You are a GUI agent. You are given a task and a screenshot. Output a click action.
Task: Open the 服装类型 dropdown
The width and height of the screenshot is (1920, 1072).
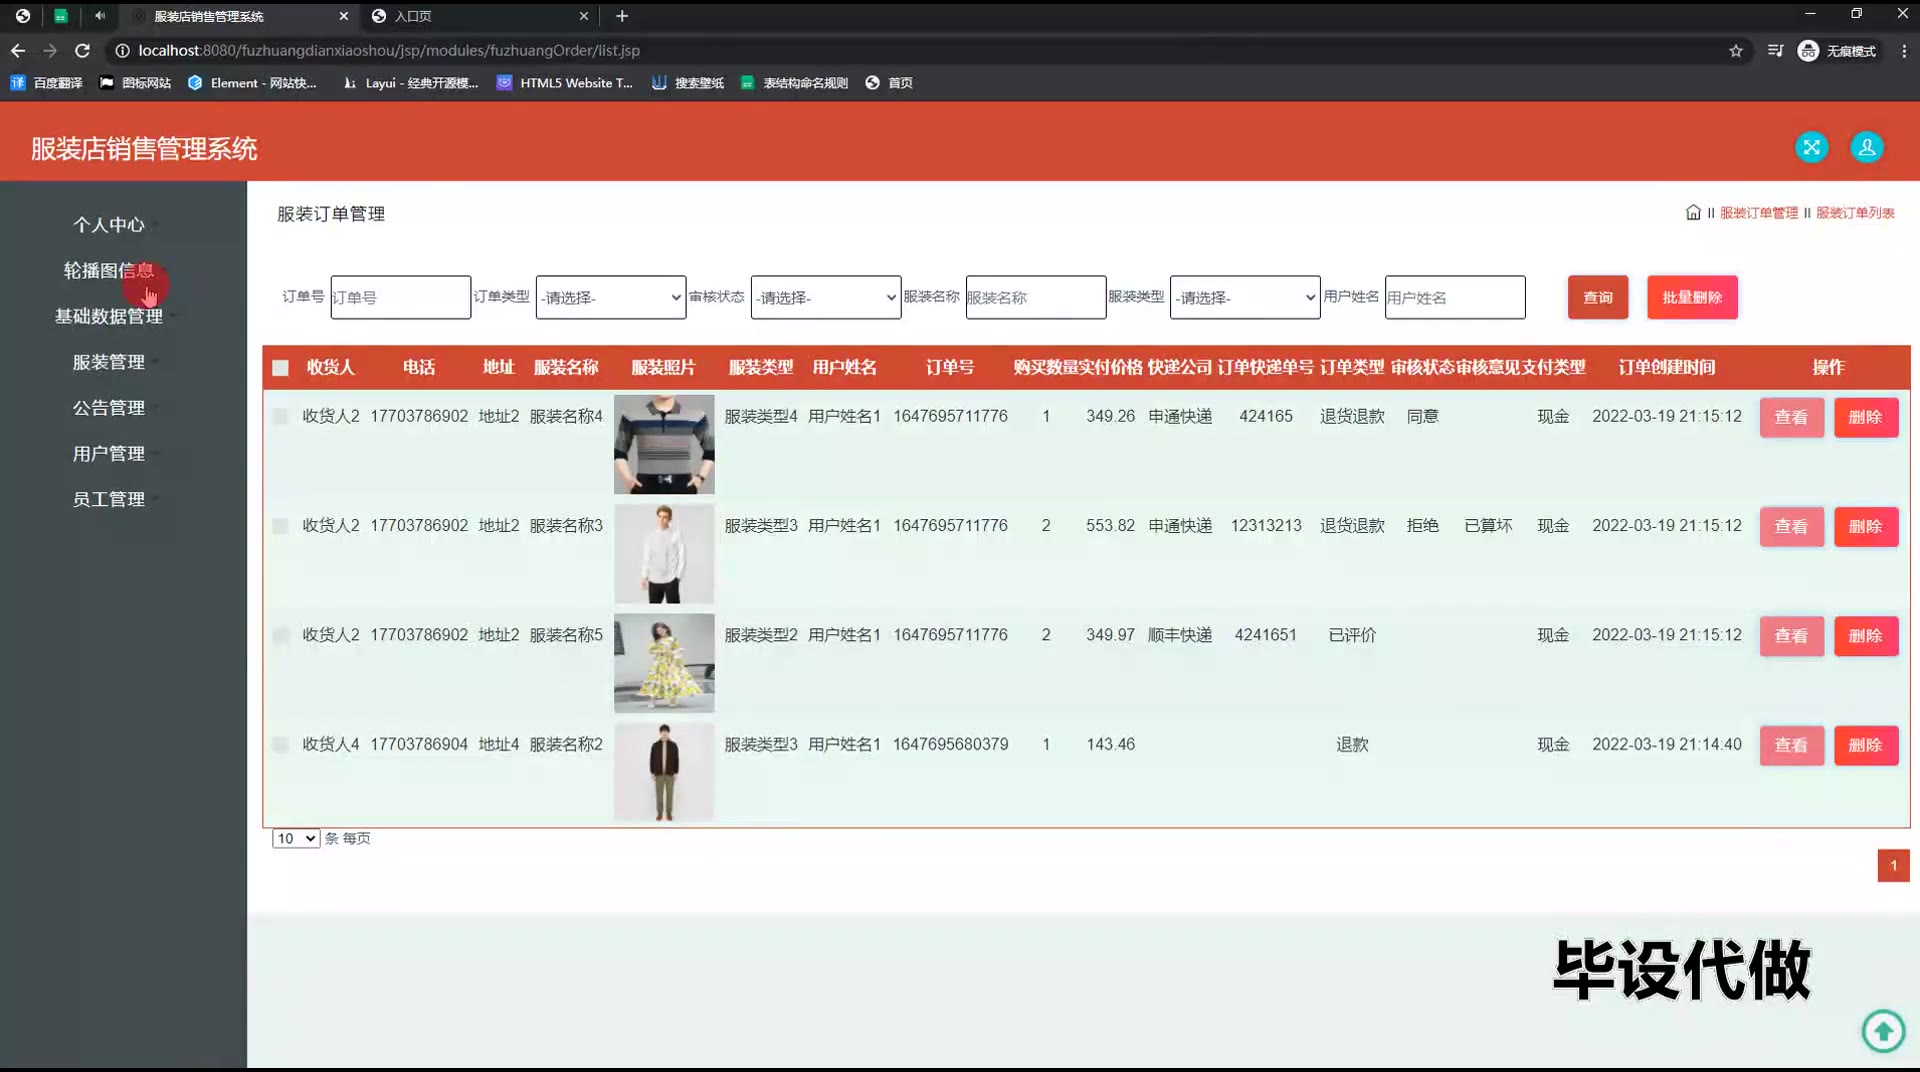point(1245,297)
